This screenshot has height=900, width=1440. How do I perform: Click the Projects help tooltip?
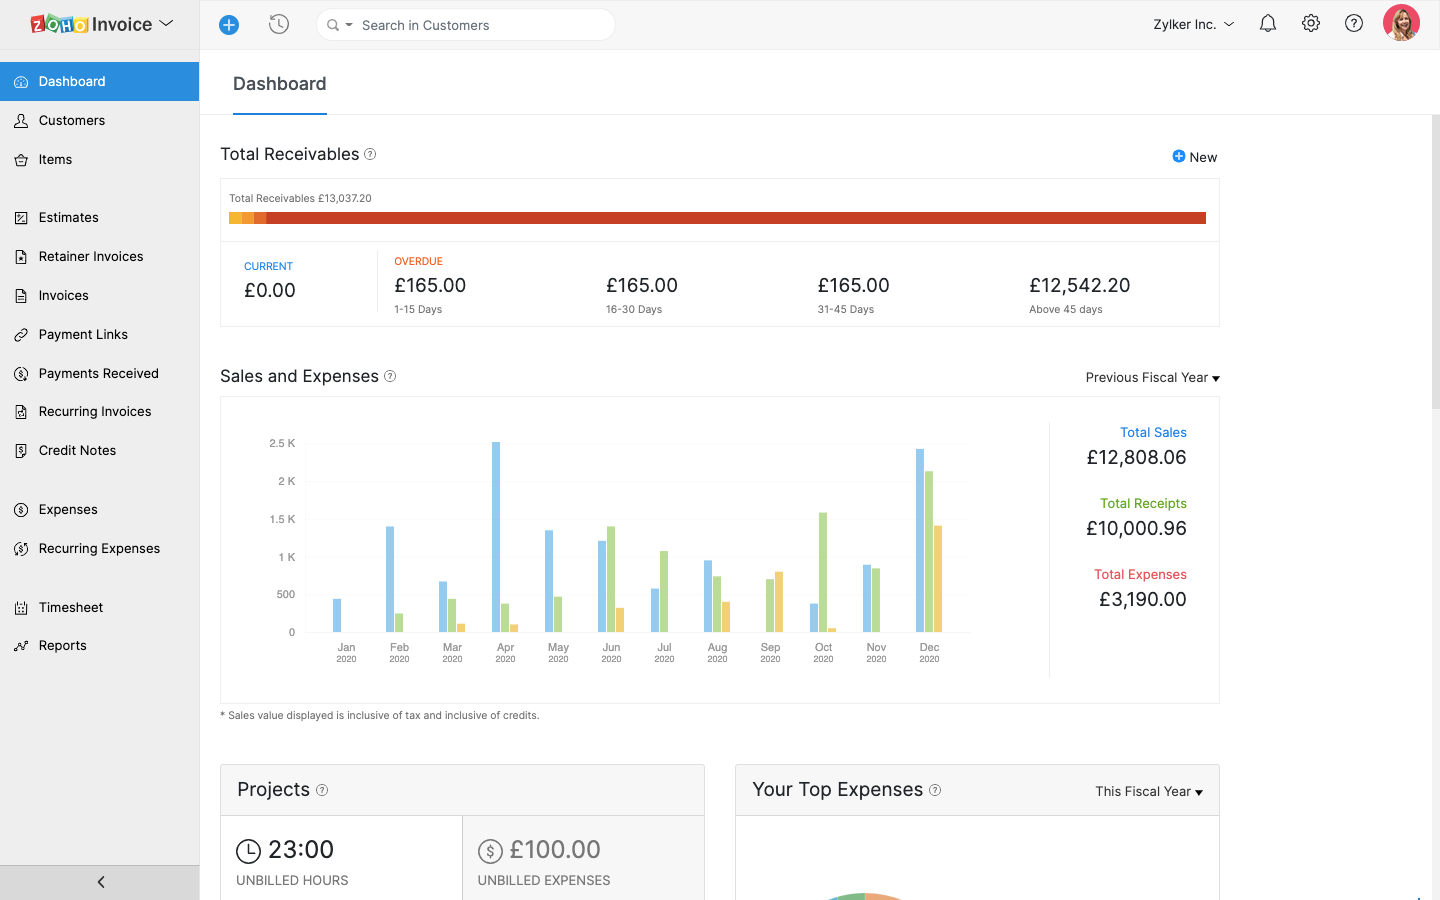coord(321,790)
